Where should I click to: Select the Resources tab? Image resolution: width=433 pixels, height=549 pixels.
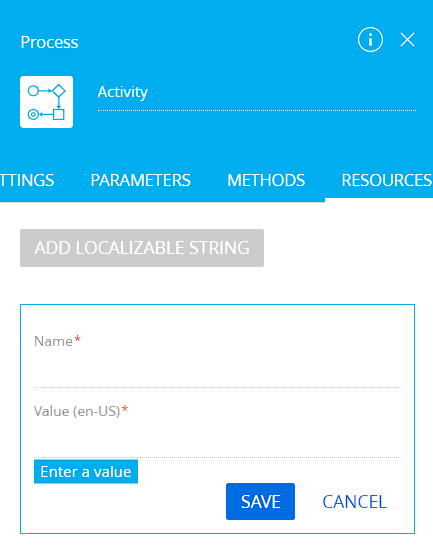point(386,181)
